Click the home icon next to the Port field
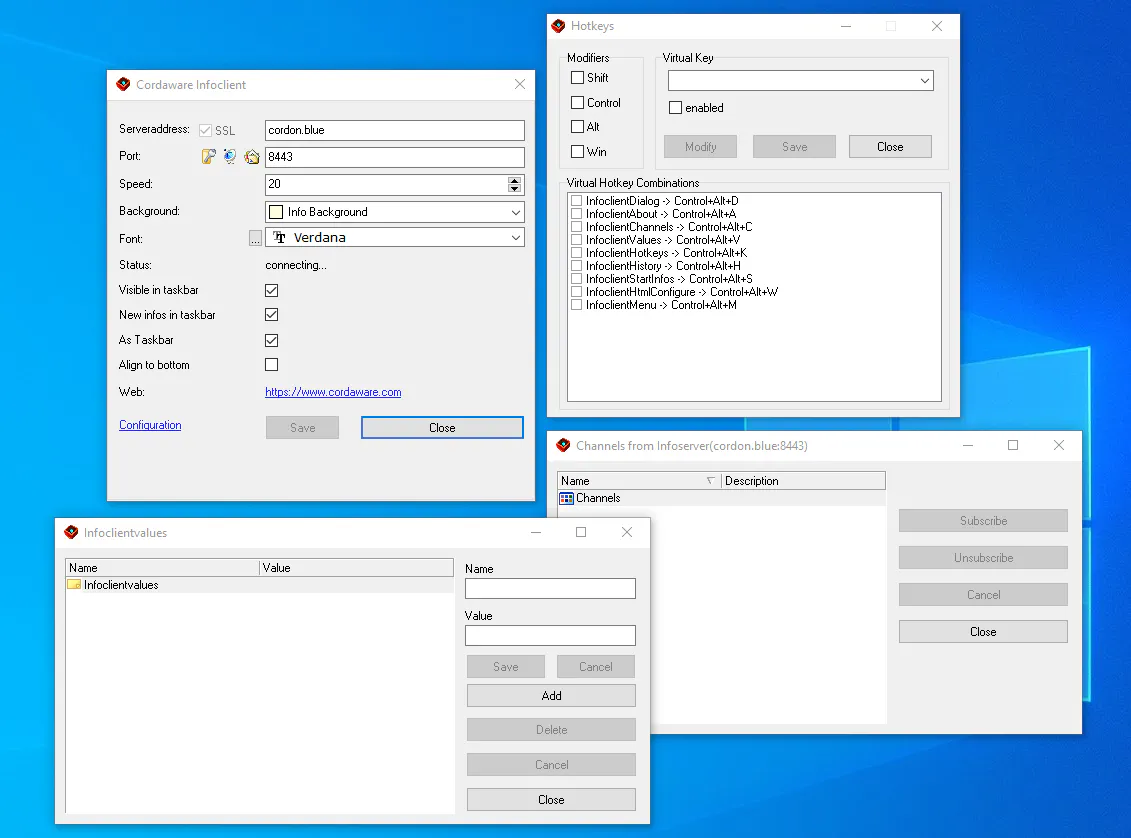 click(x=252, y=156)
